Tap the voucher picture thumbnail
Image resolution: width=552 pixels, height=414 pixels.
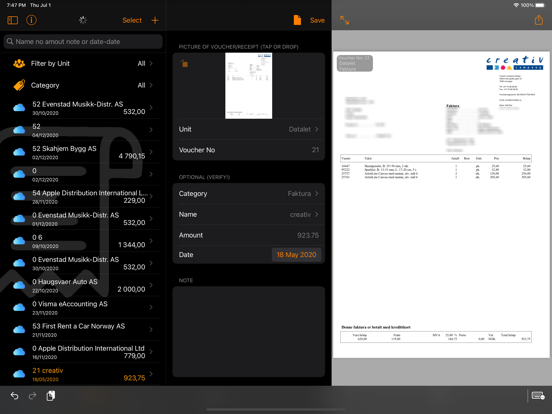coord(249,86)
